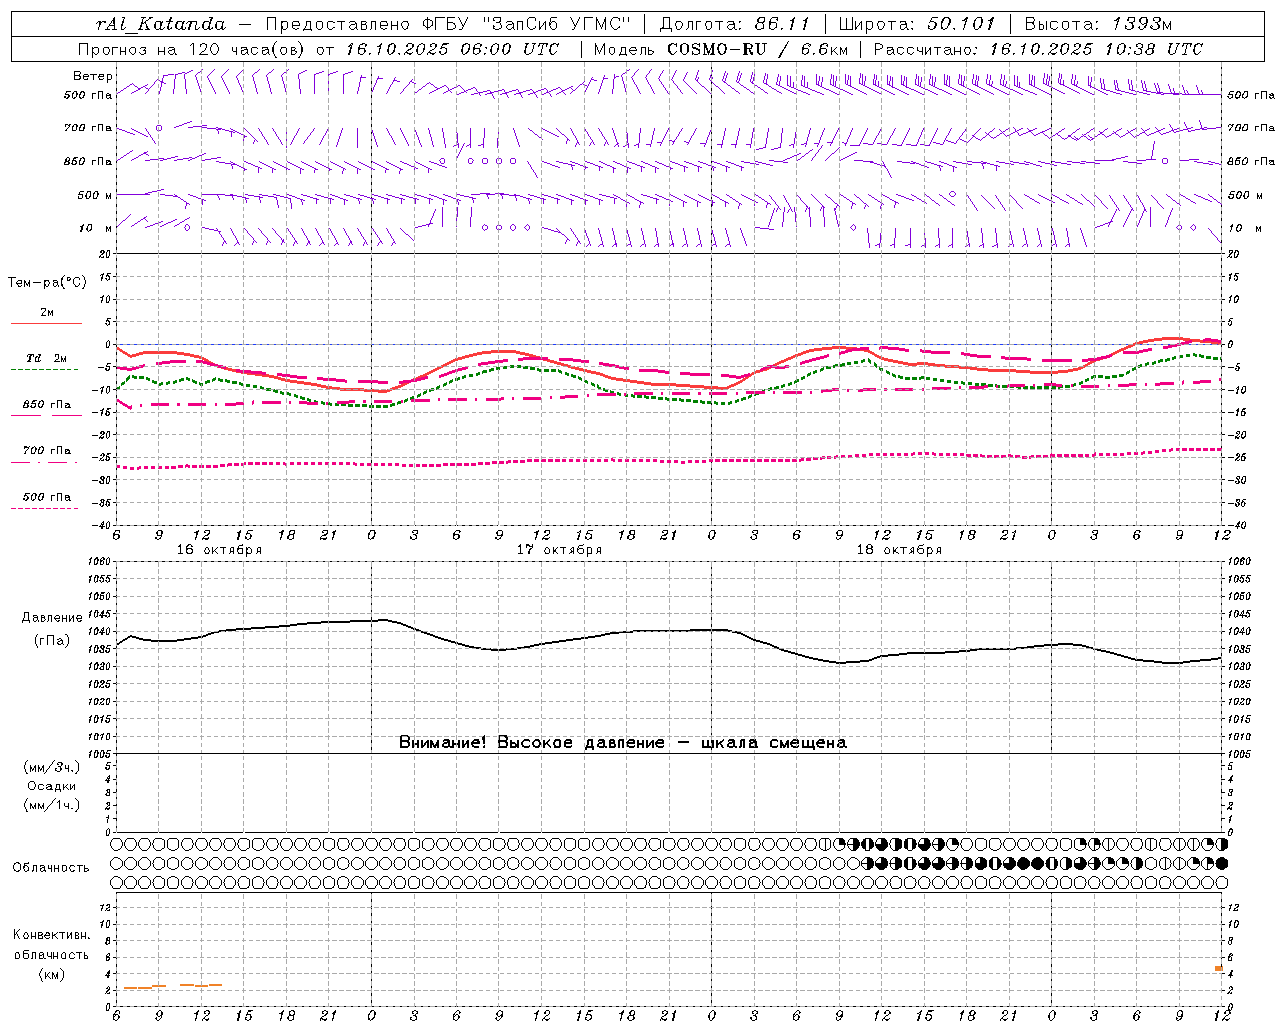Click the (гПа) pressure unit label

[x=52, y=641]
